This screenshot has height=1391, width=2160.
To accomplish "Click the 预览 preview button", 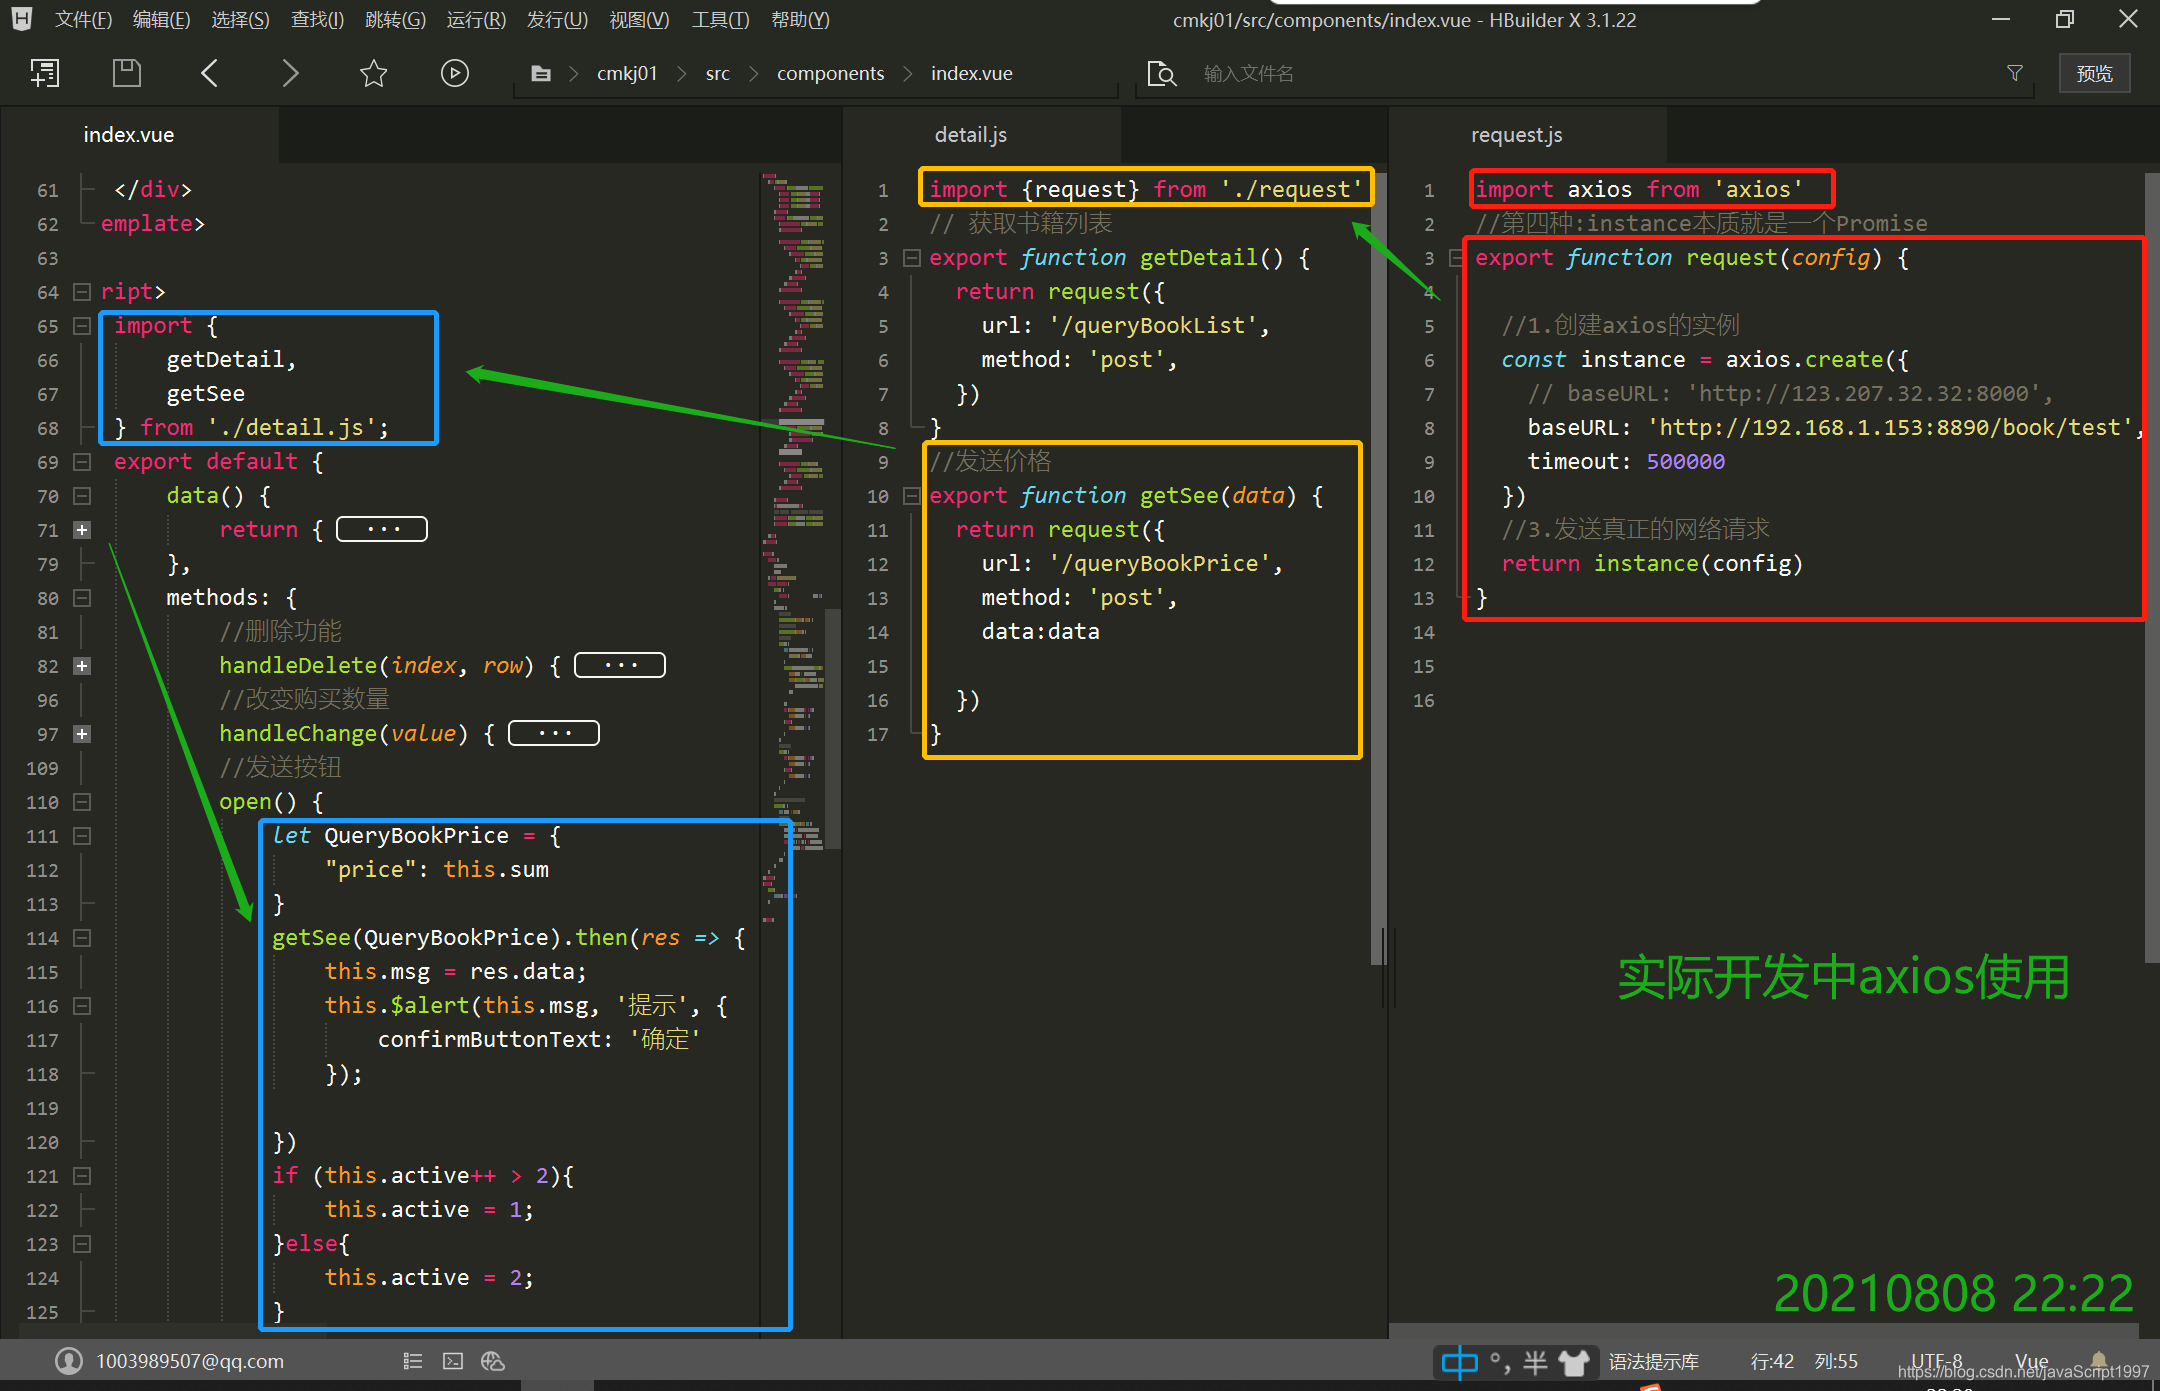I will click(x=2094, y=74).
